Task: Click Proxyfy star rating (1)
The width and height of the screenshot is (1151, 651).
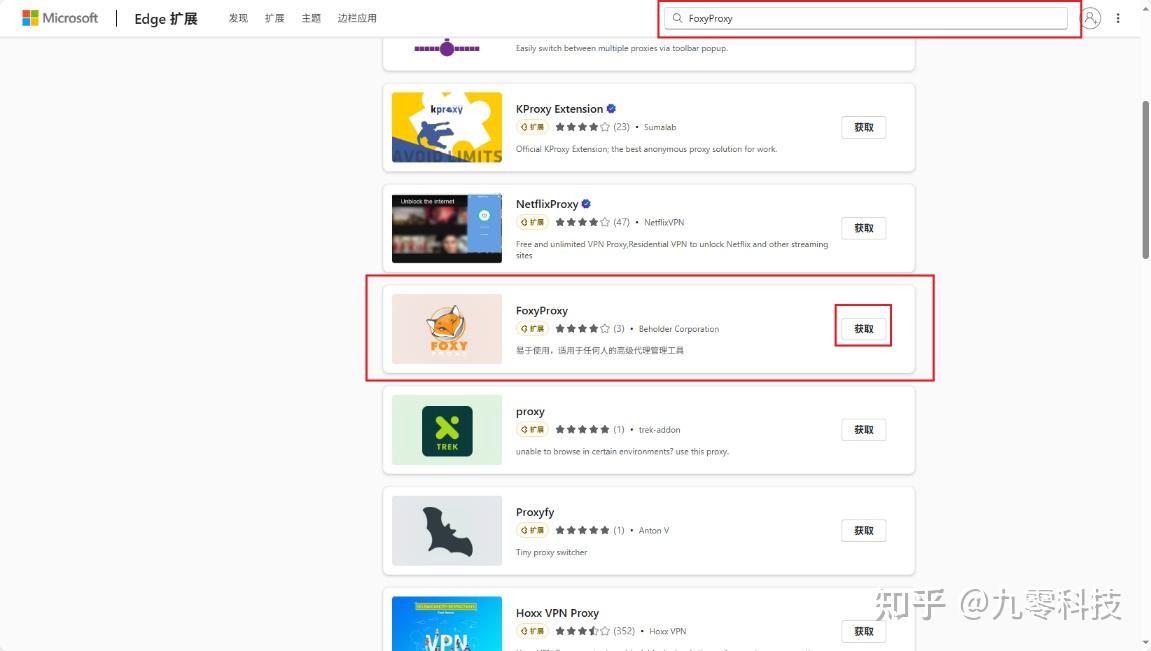Action: (589, 530)
